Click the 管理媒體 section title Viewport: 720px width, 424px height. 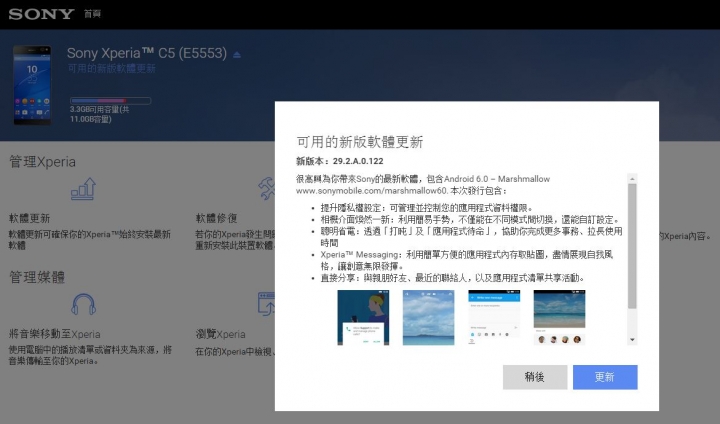pos(37,277)
